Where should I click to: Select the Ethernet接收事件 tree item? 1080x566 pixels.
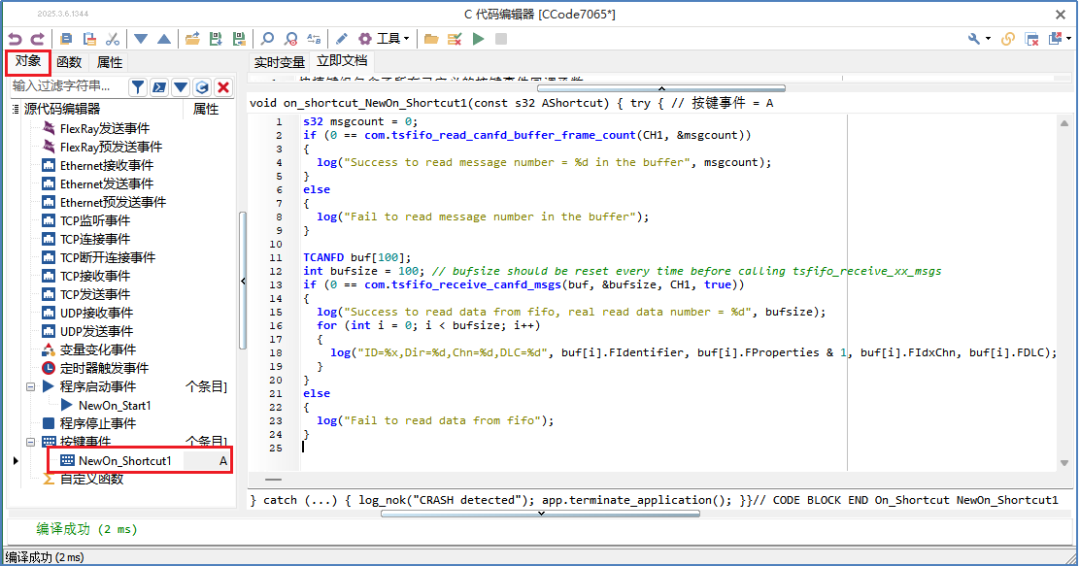click(106, 166)
